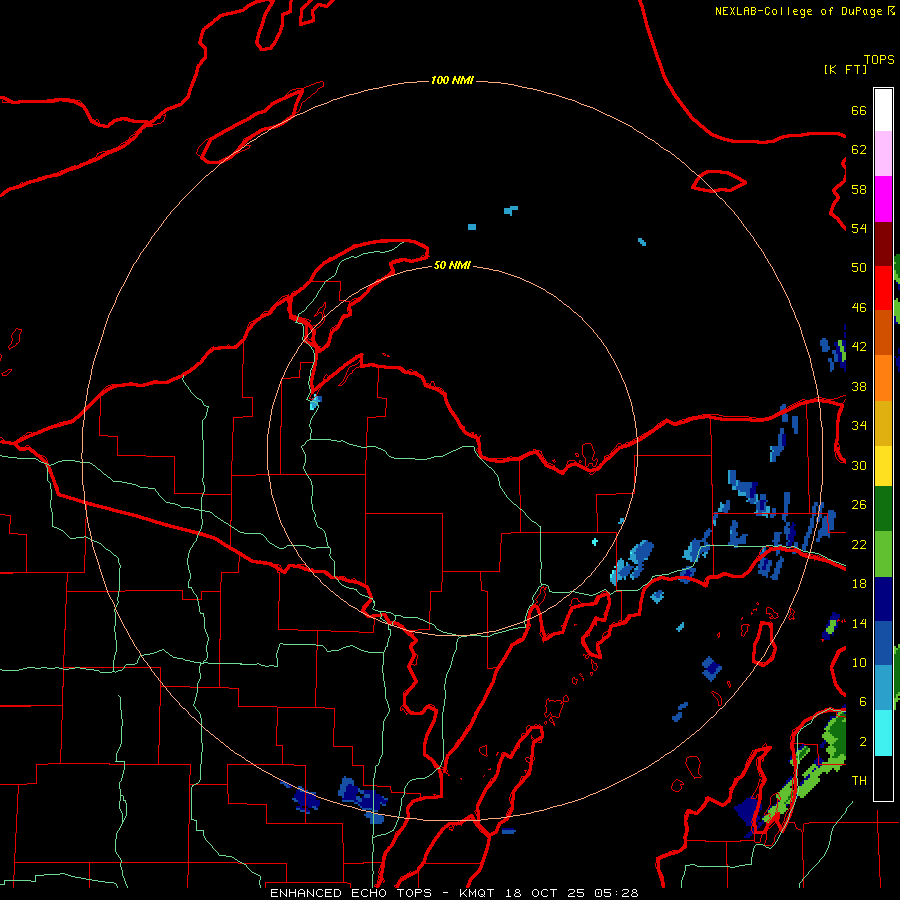
Task: Click the 46 legend value
Action: (x=859, y=308)
